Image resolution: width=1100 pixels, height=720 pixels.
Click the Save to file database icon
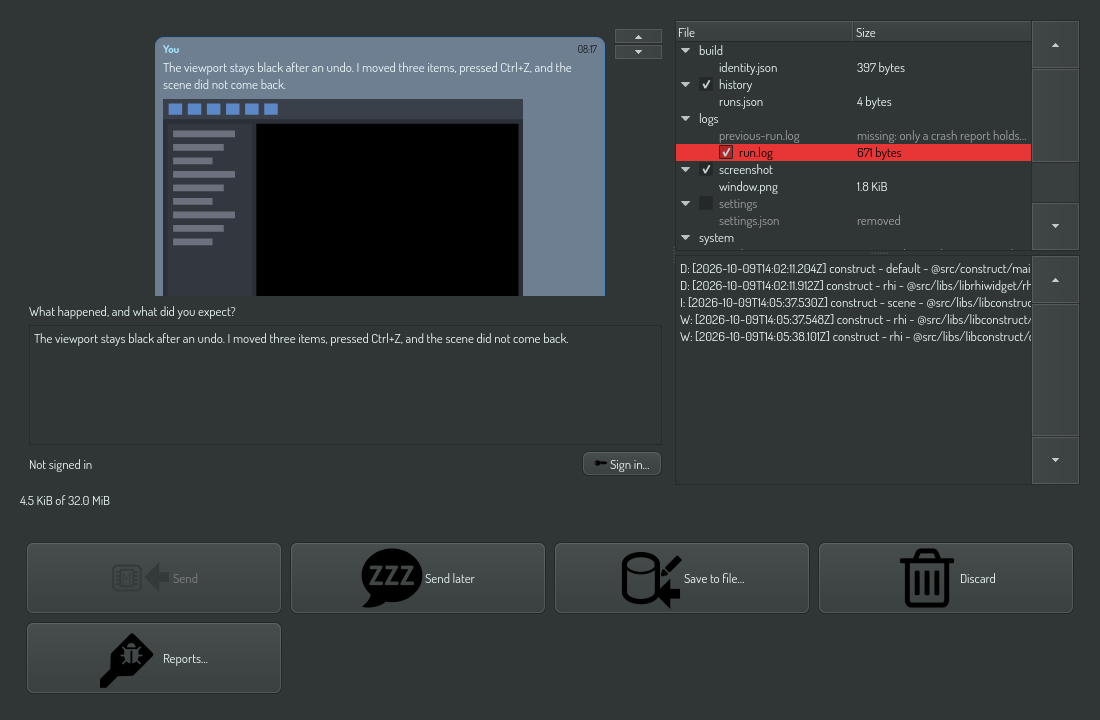pos(651,578)
